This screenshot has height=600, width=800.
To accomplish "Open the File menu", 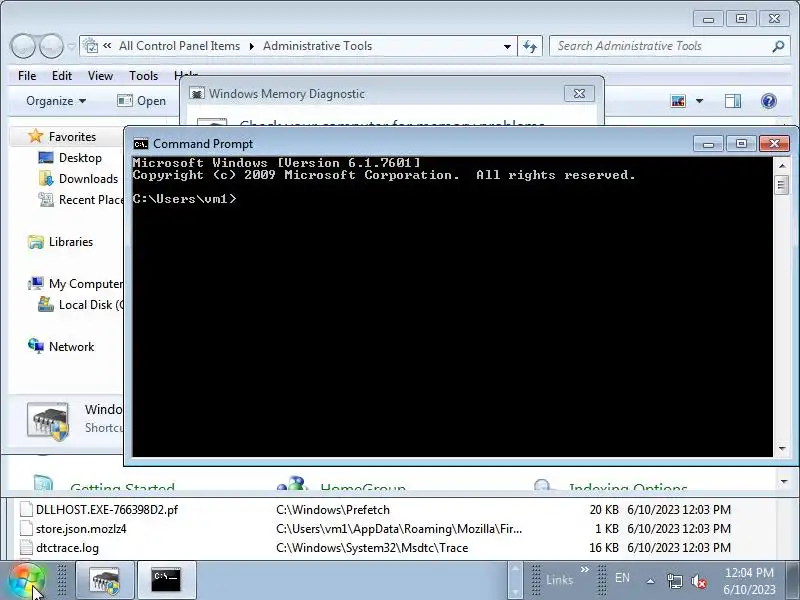I will [x=27, y=76].
